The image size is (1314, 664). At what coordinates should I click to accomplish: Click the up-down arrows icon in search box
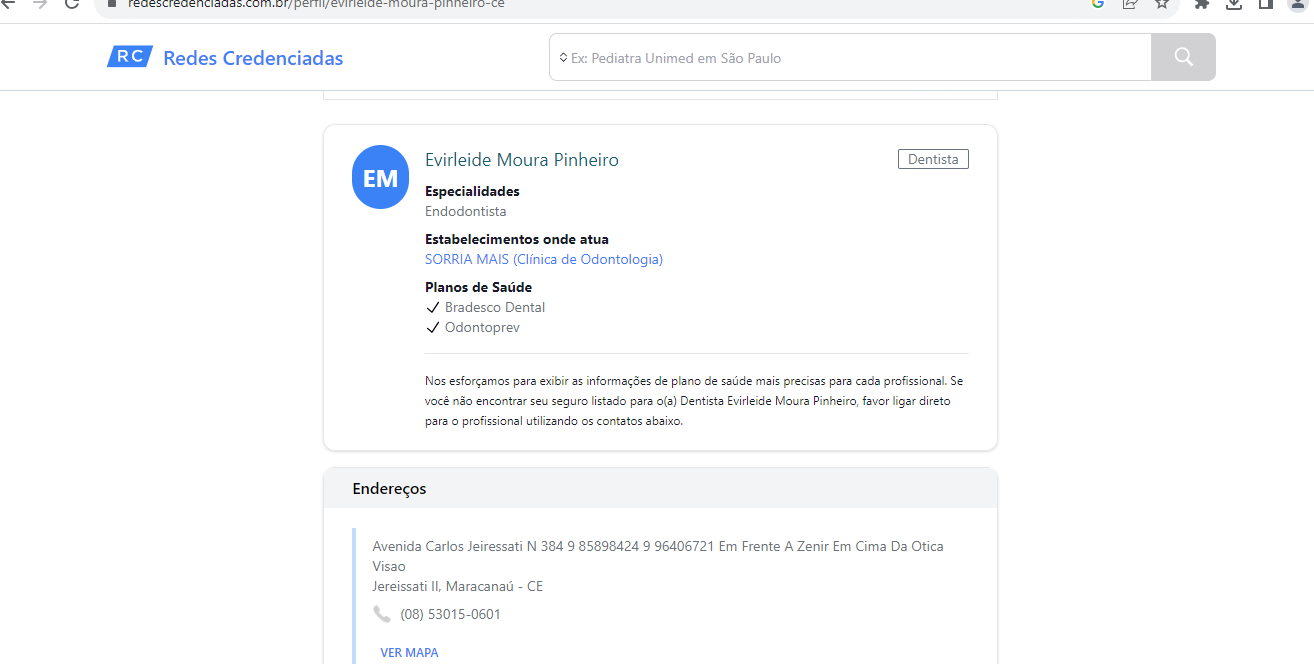pyautogui.click(x=563, y=58)
